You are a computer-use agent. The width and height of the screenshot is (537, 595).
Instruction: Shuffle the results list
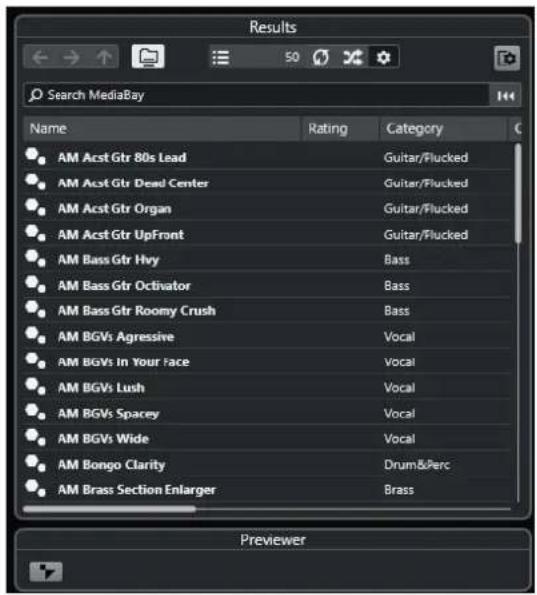click(353, 57)
